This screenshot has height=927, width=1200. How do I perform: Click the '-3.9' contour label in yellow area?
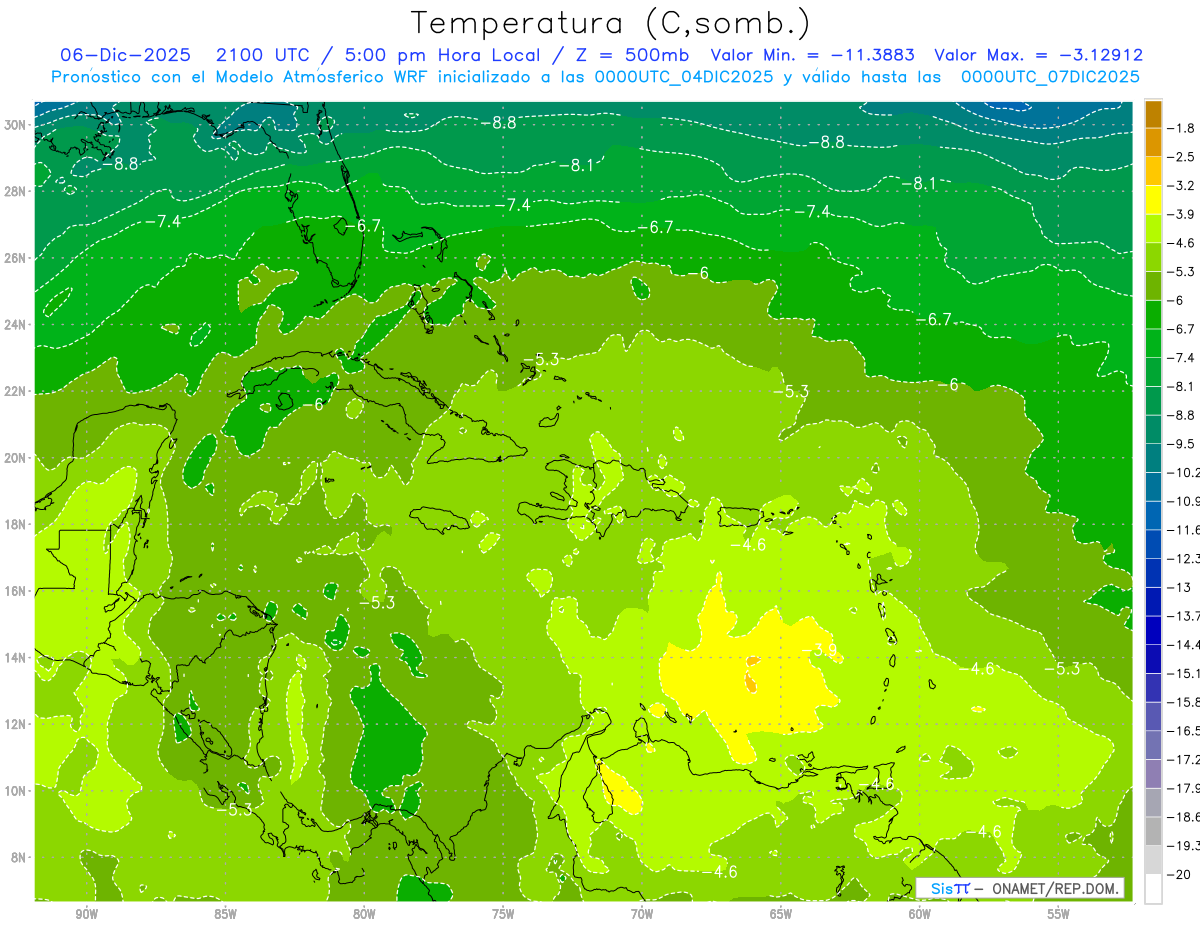click(x=820, y=650)
